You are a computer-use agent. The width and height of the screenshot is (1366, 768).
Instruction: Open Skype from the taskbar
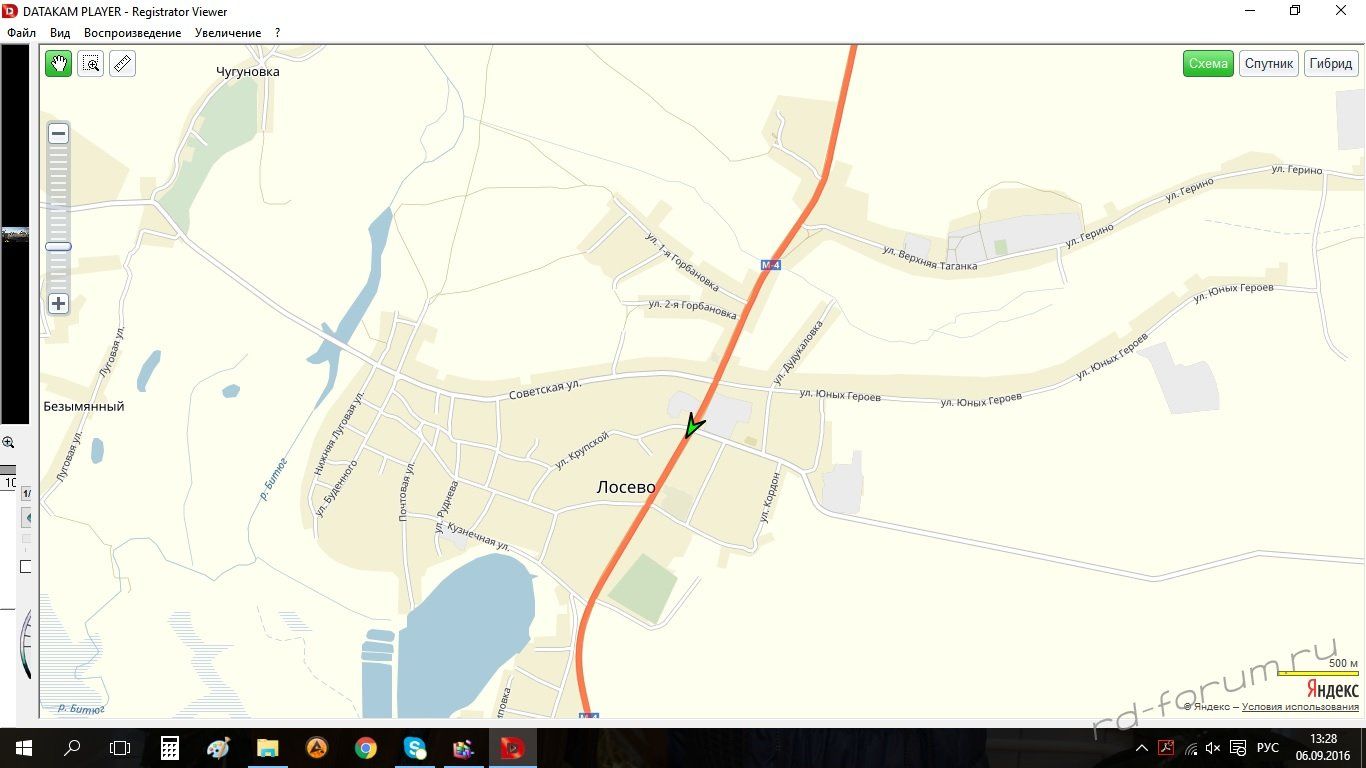414,747
